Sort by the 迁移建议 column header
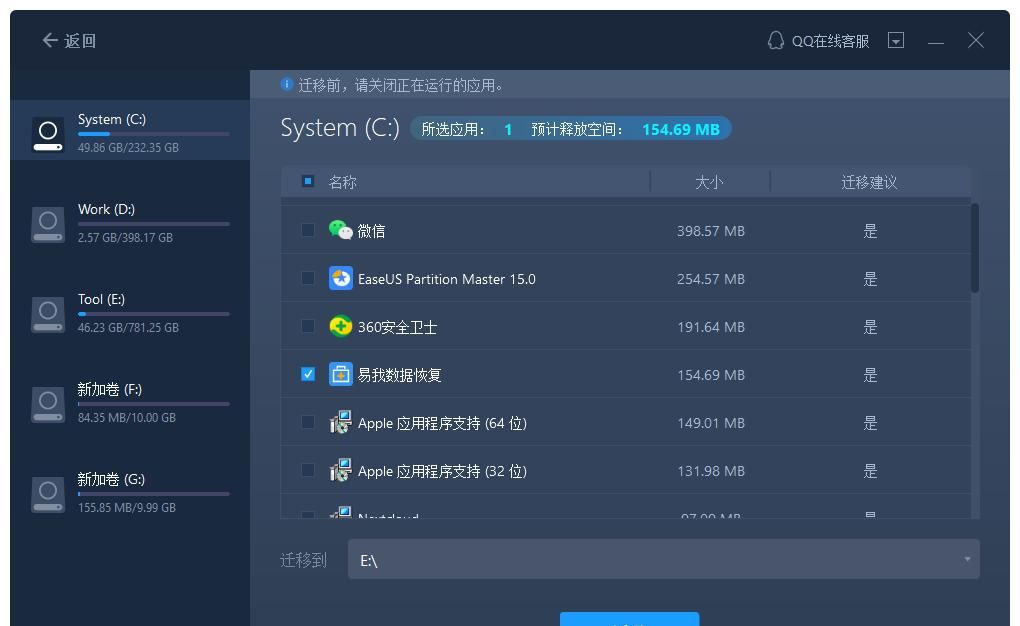Screen dimensions: 1020x626 [869, 182]
